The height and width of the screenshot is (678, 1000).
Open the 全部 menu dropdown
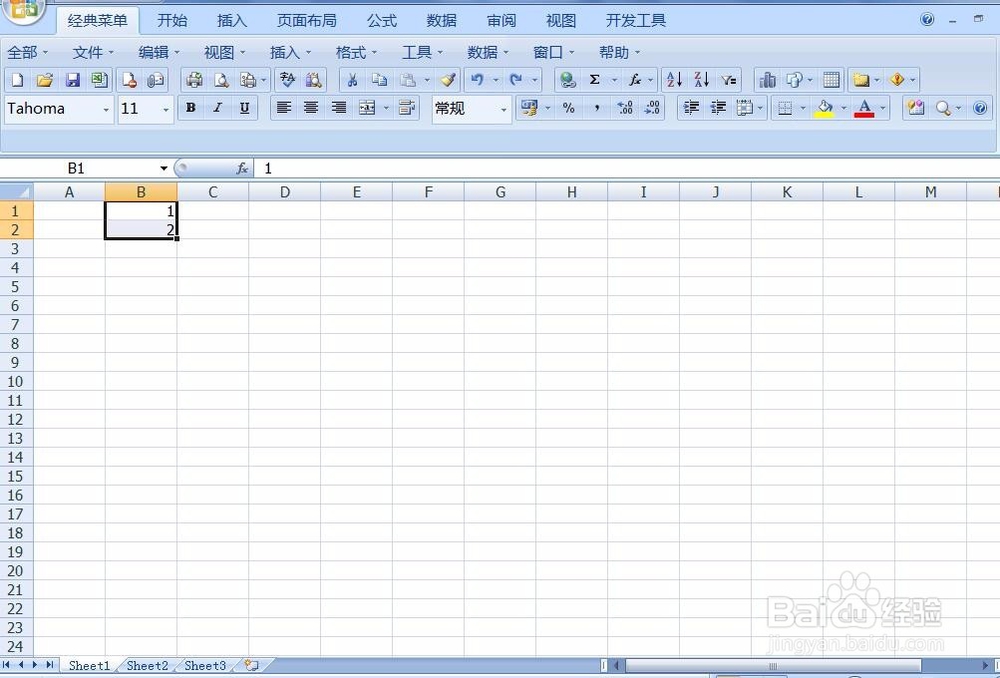click(x=27, y=52)
